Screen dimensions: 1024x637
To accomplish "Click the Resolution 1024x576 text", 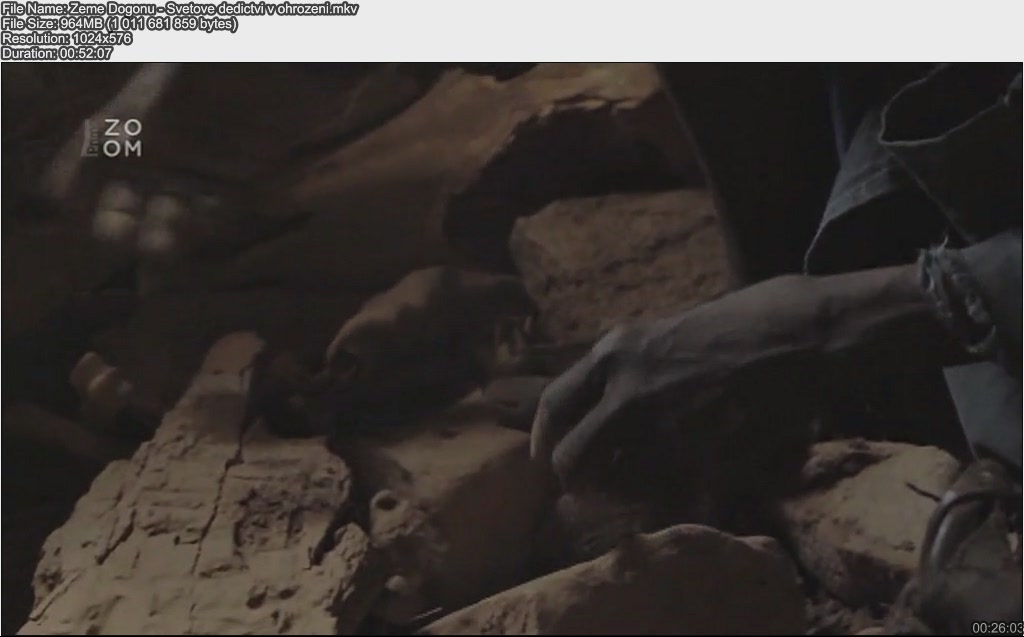I will 67,38.
